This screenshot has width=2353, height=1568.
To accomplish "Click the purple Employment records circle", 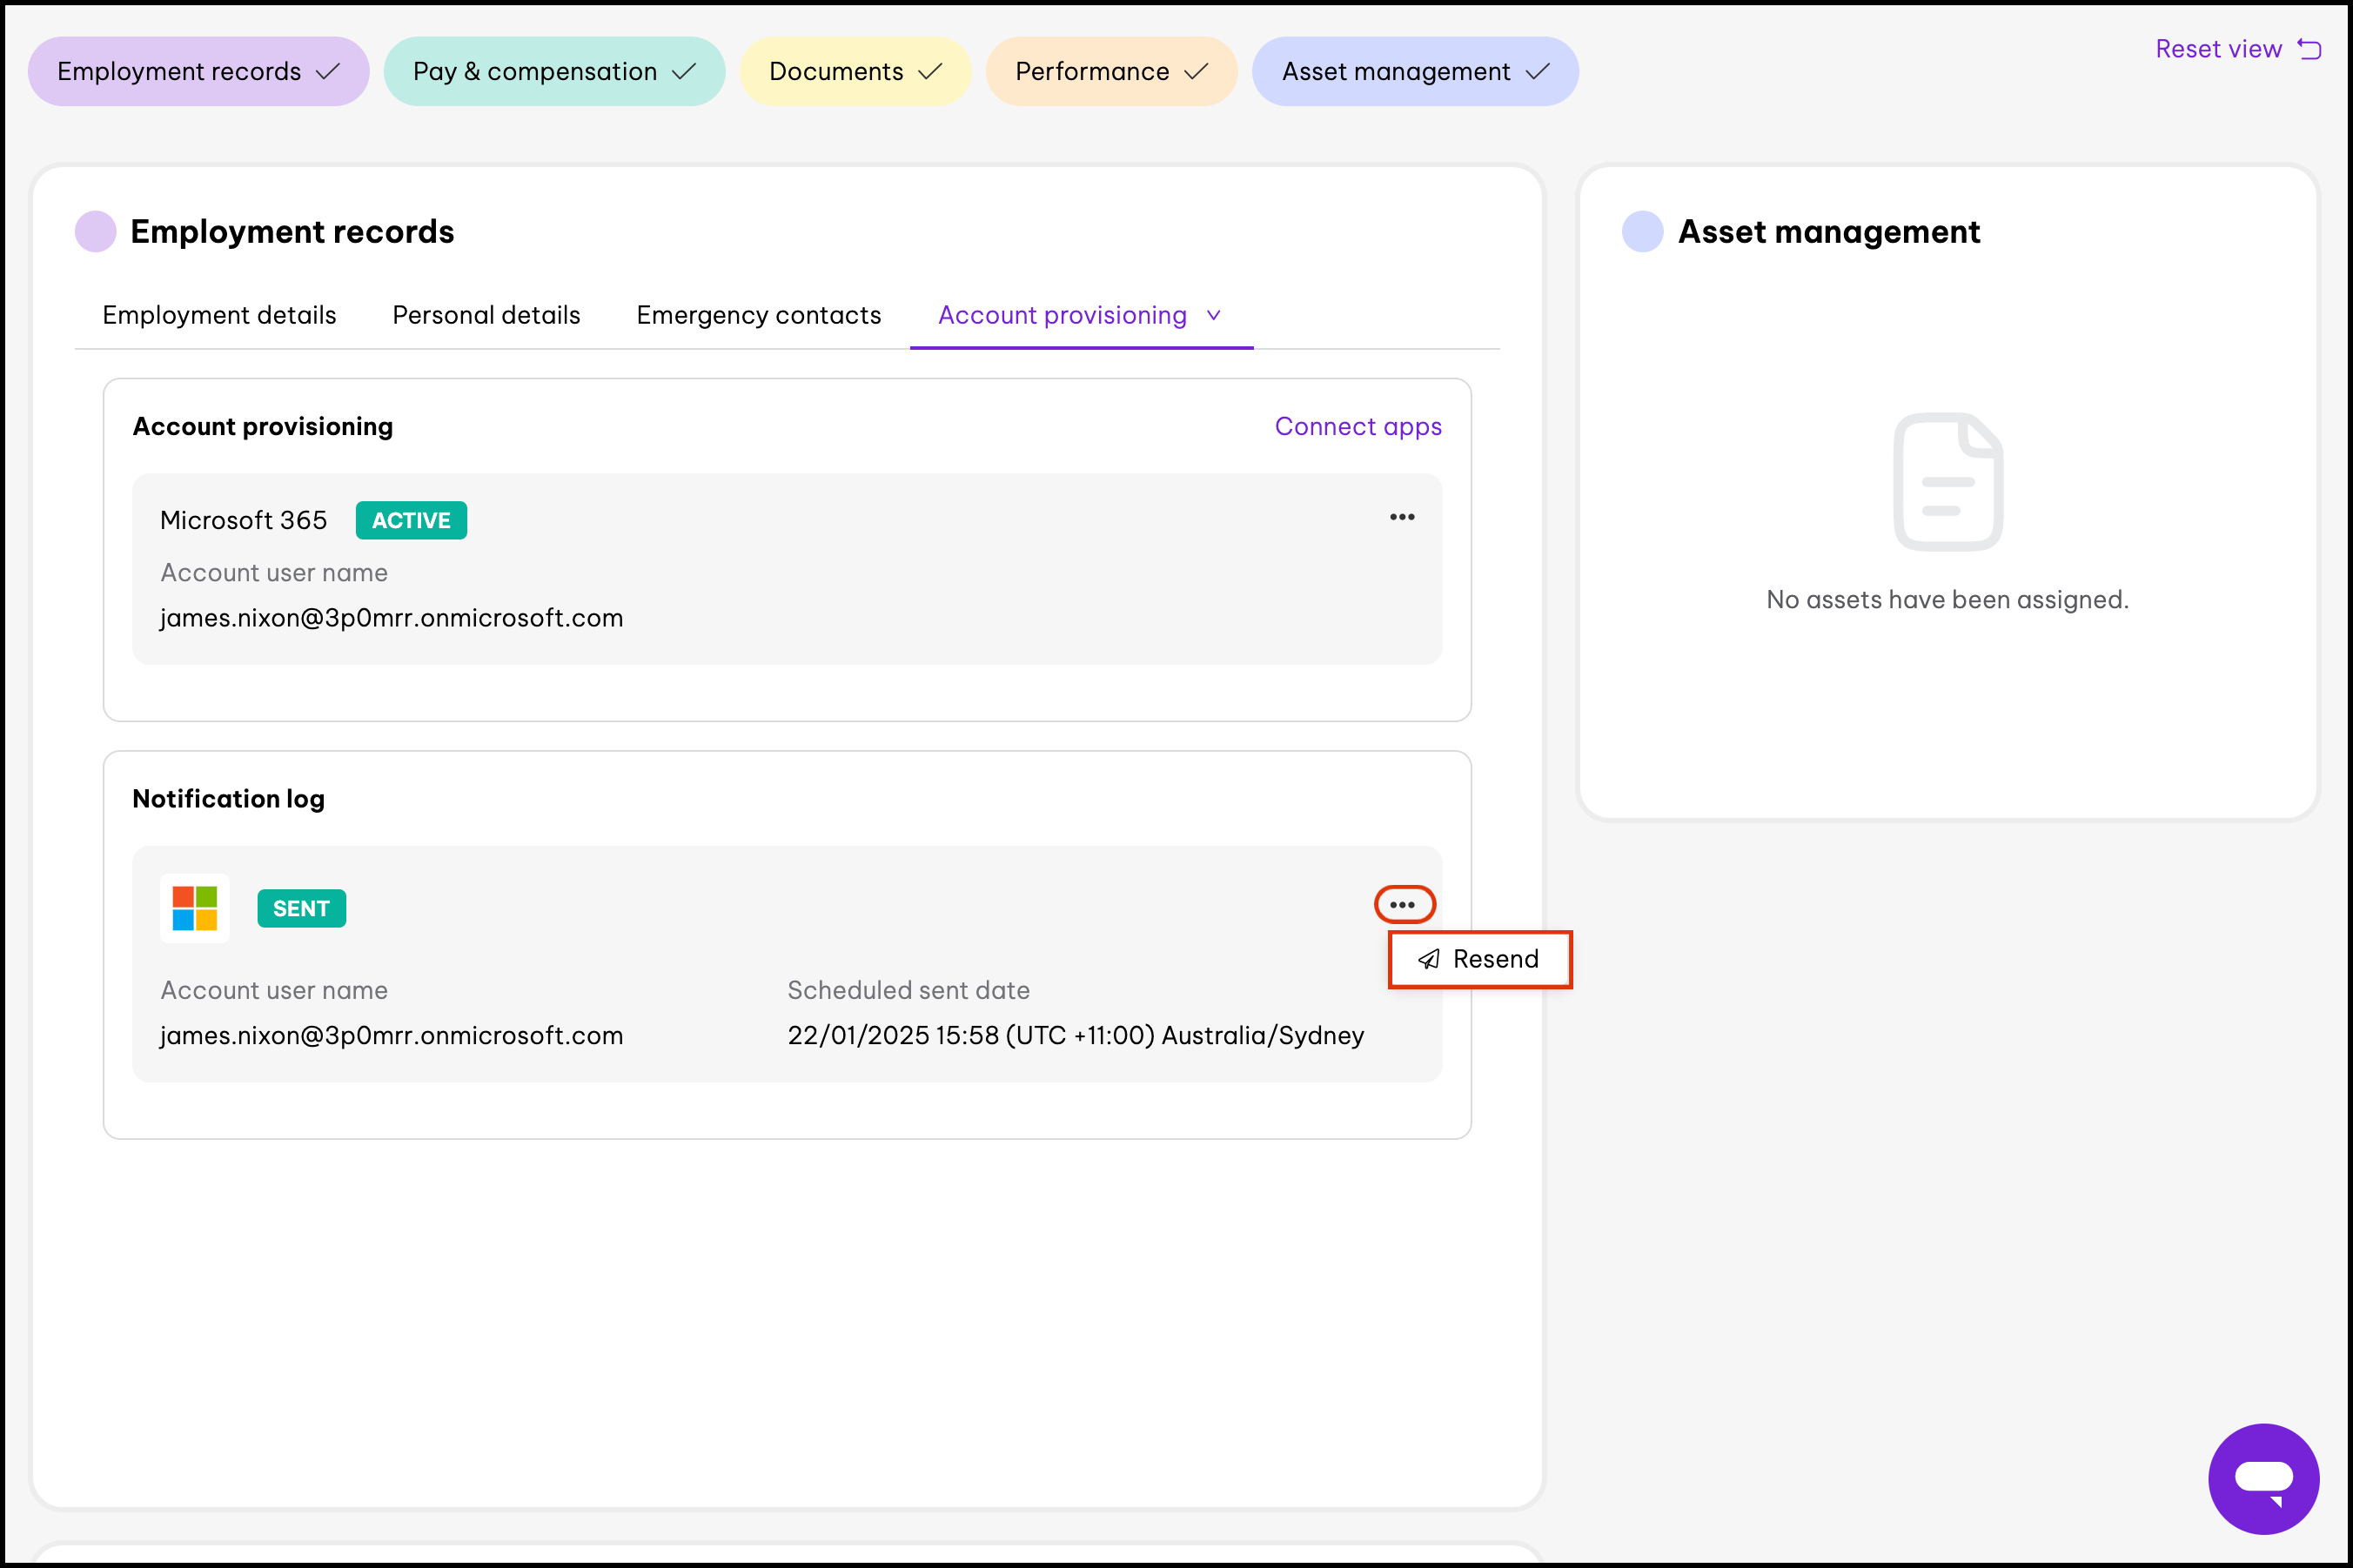I will [x=96, y=232].
